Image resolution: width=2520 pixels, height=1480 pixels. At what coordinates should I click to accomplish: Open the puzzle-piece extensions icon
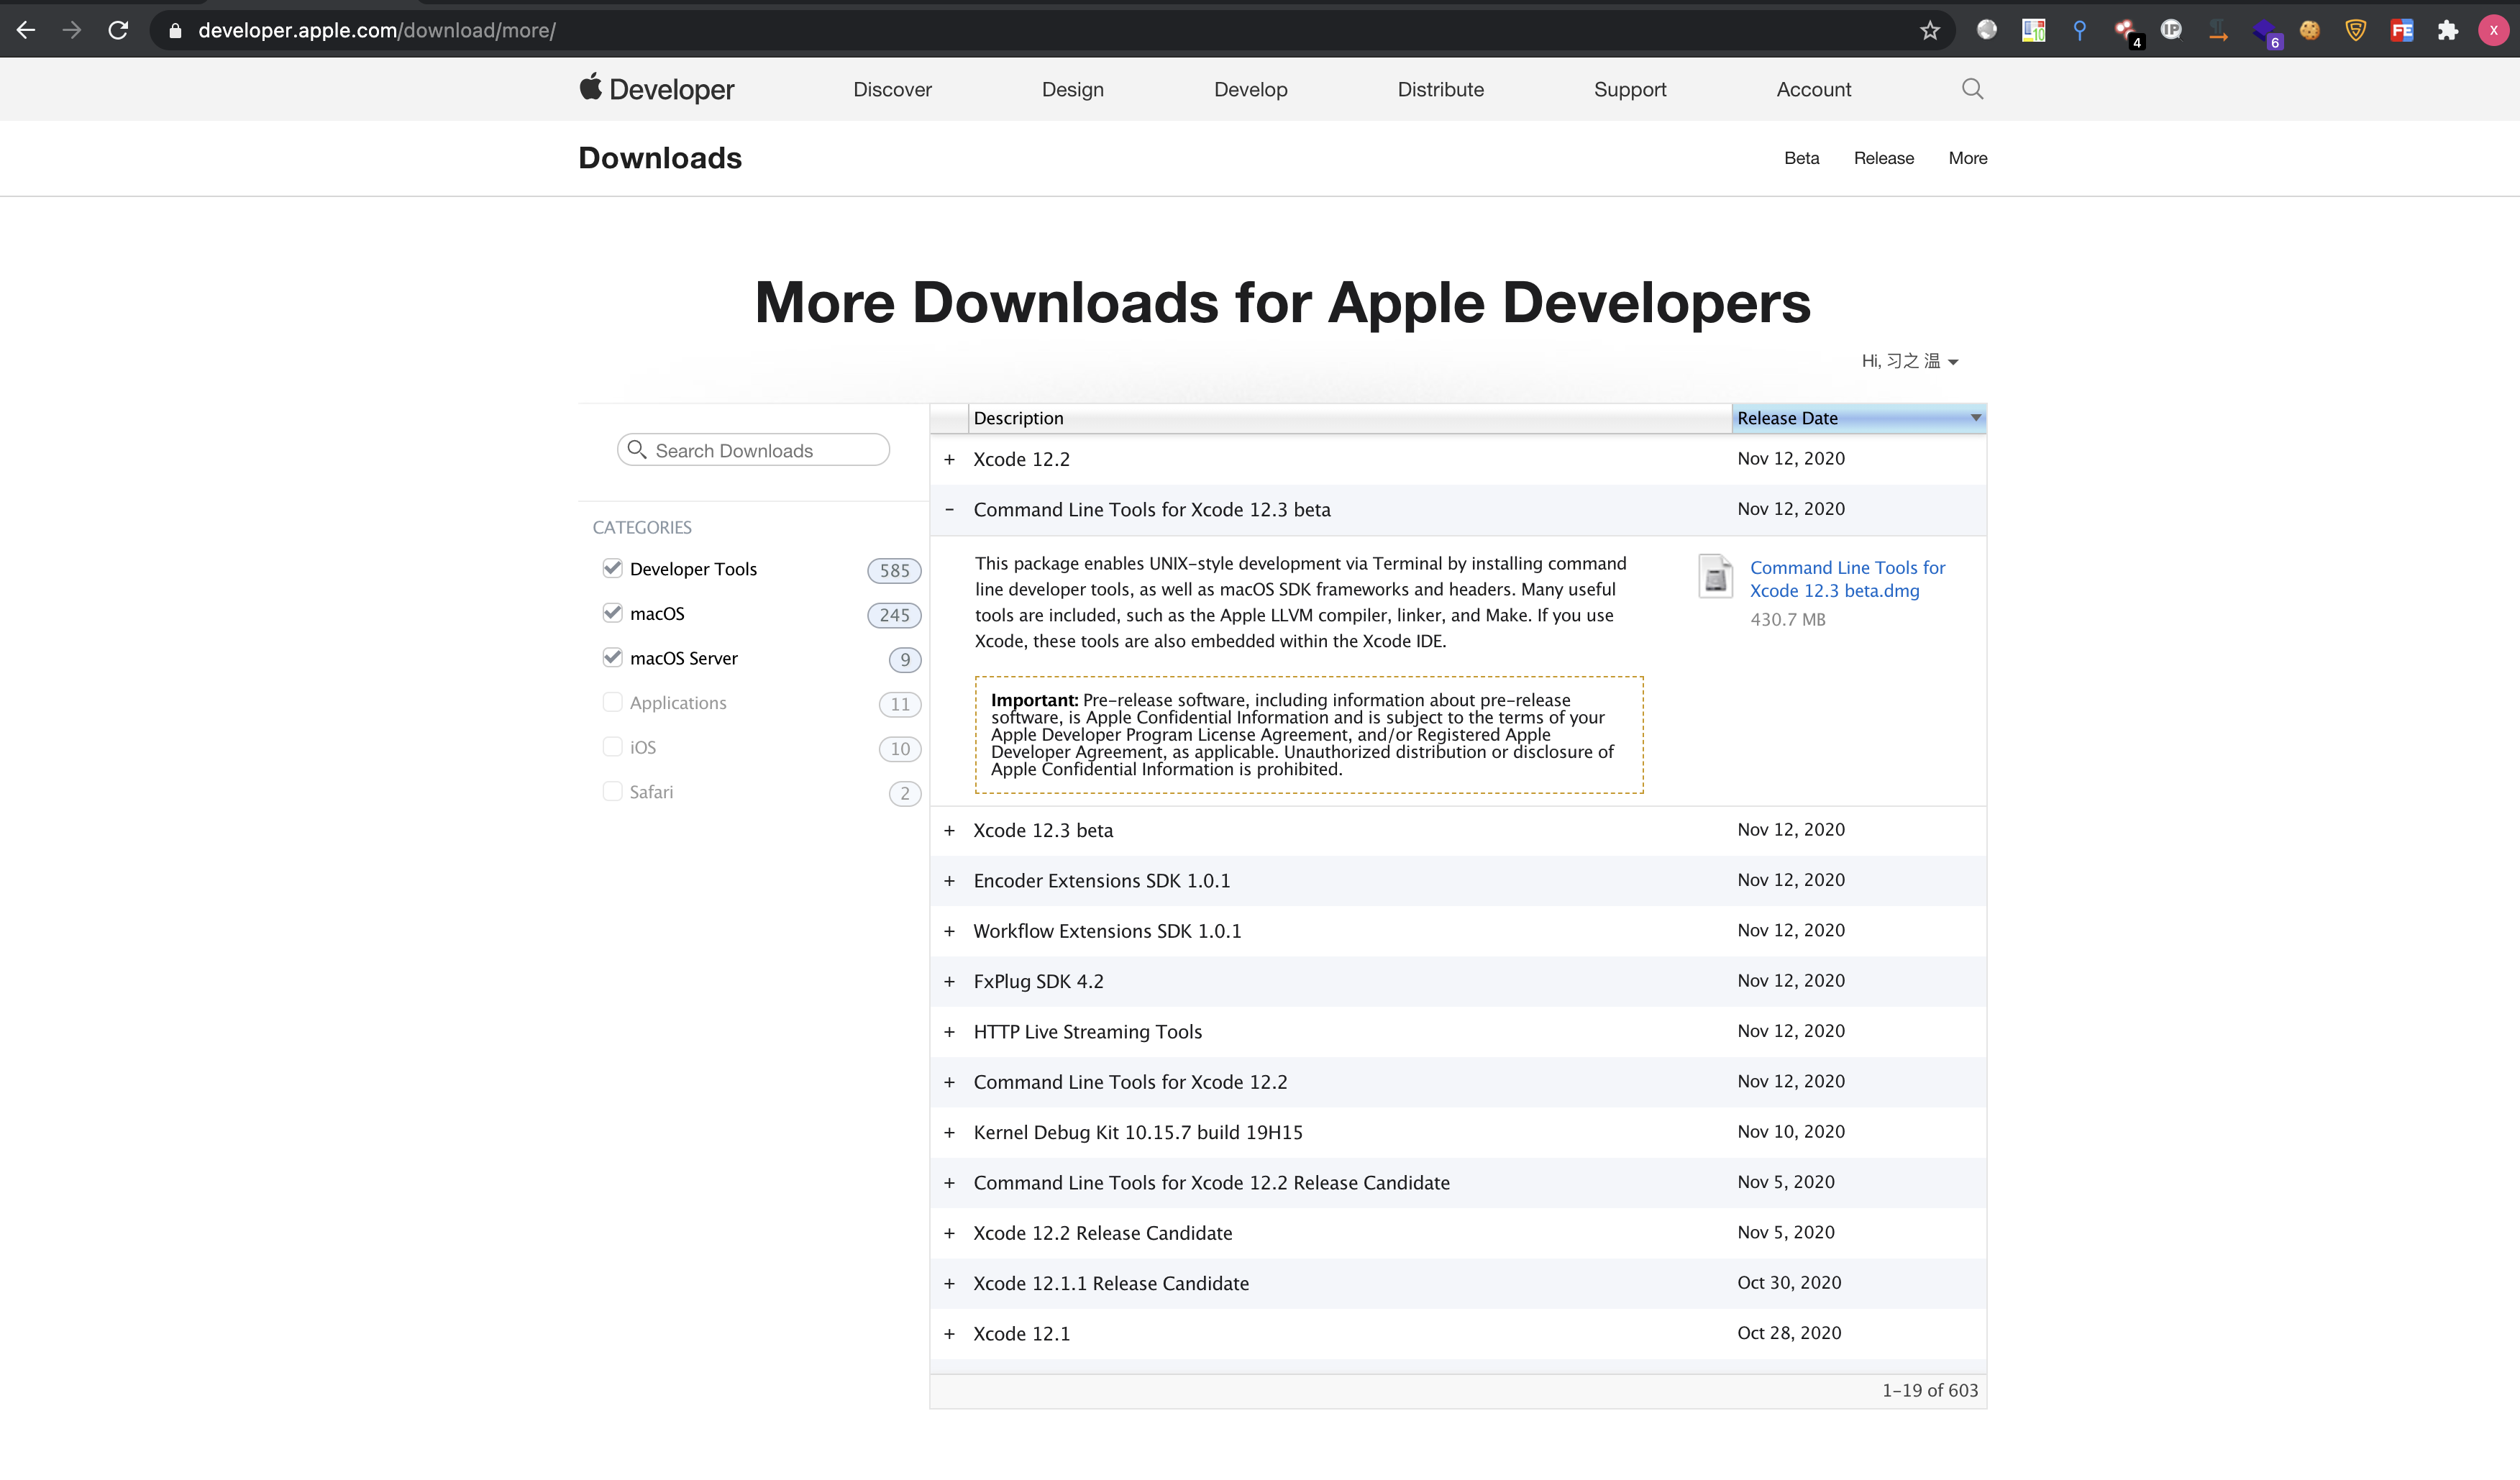[x=2448, y=30]
